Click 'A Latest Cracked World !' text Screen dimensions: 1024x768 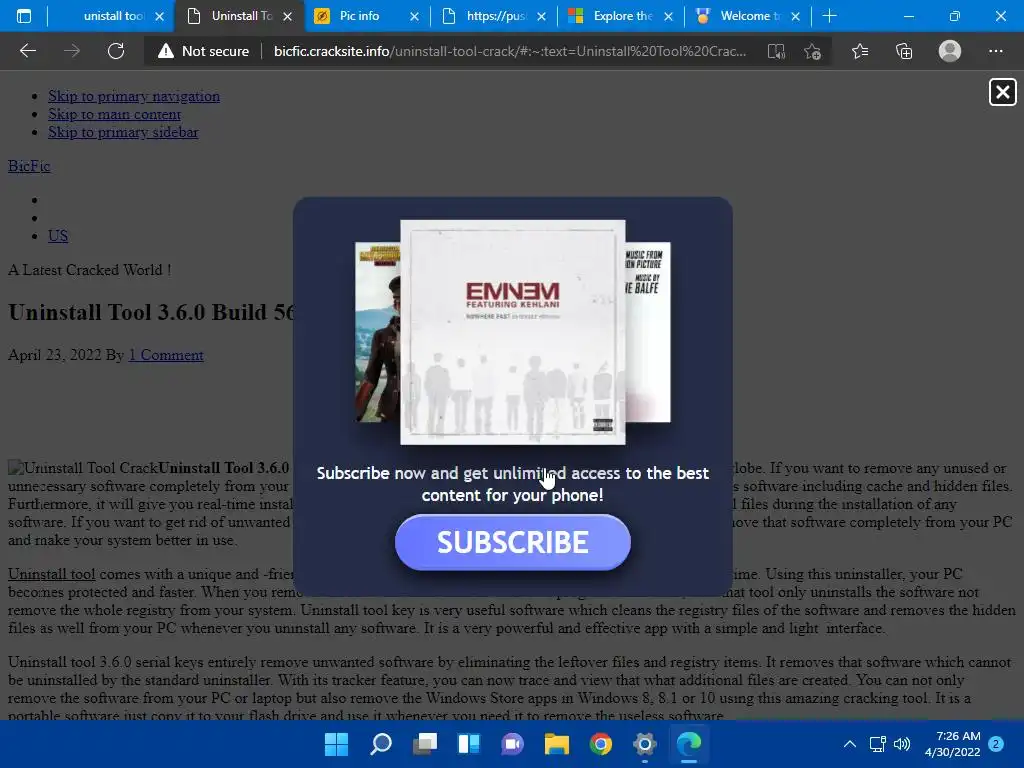[x=89, y=270]
